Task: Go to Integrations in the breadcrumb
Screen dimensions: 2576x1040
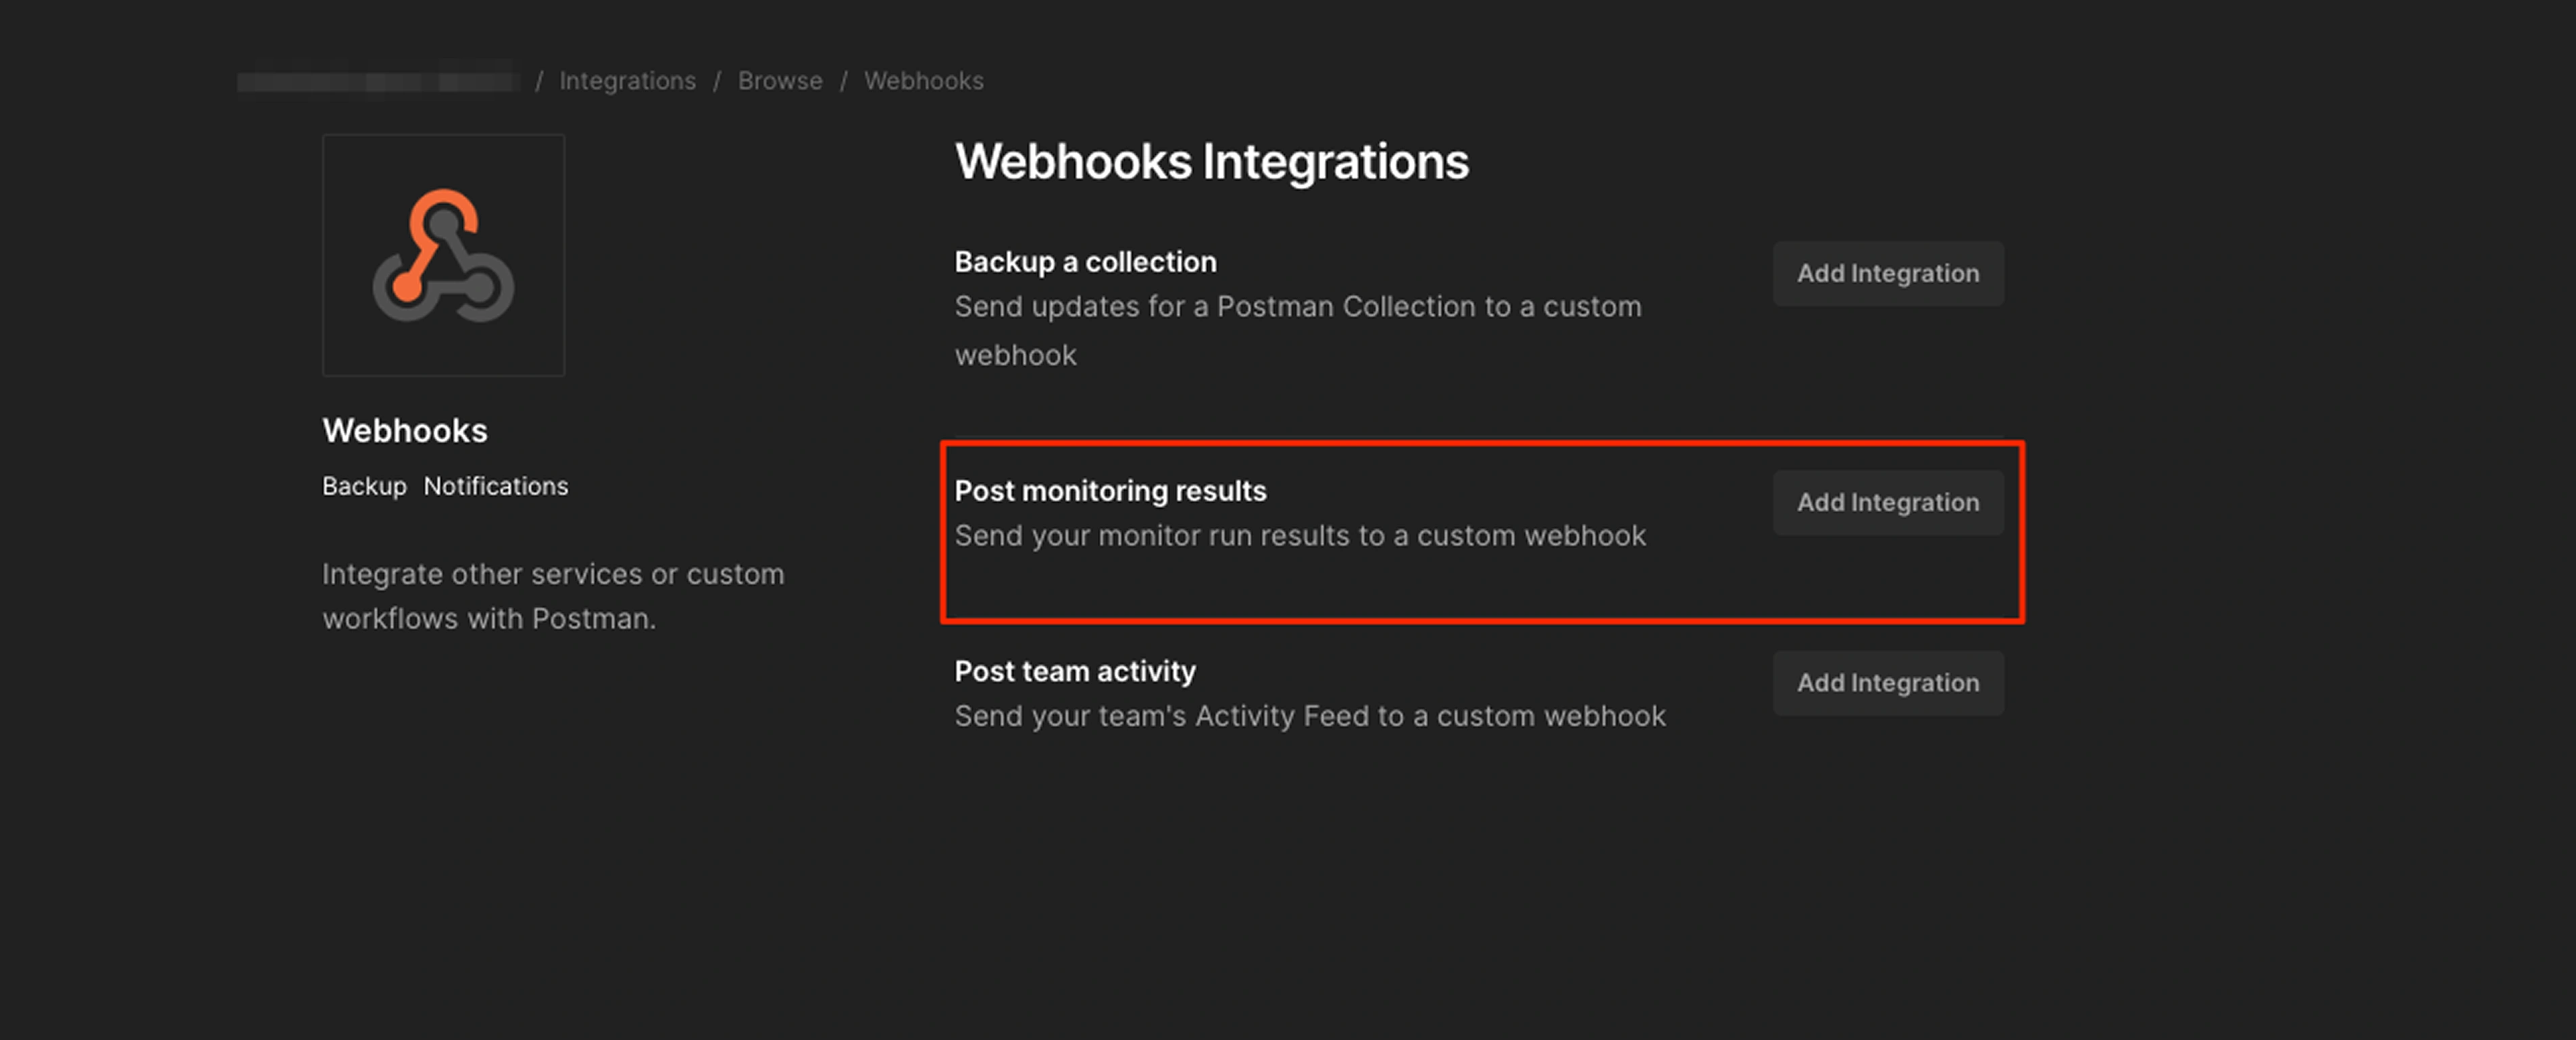Action: [627, 81]
